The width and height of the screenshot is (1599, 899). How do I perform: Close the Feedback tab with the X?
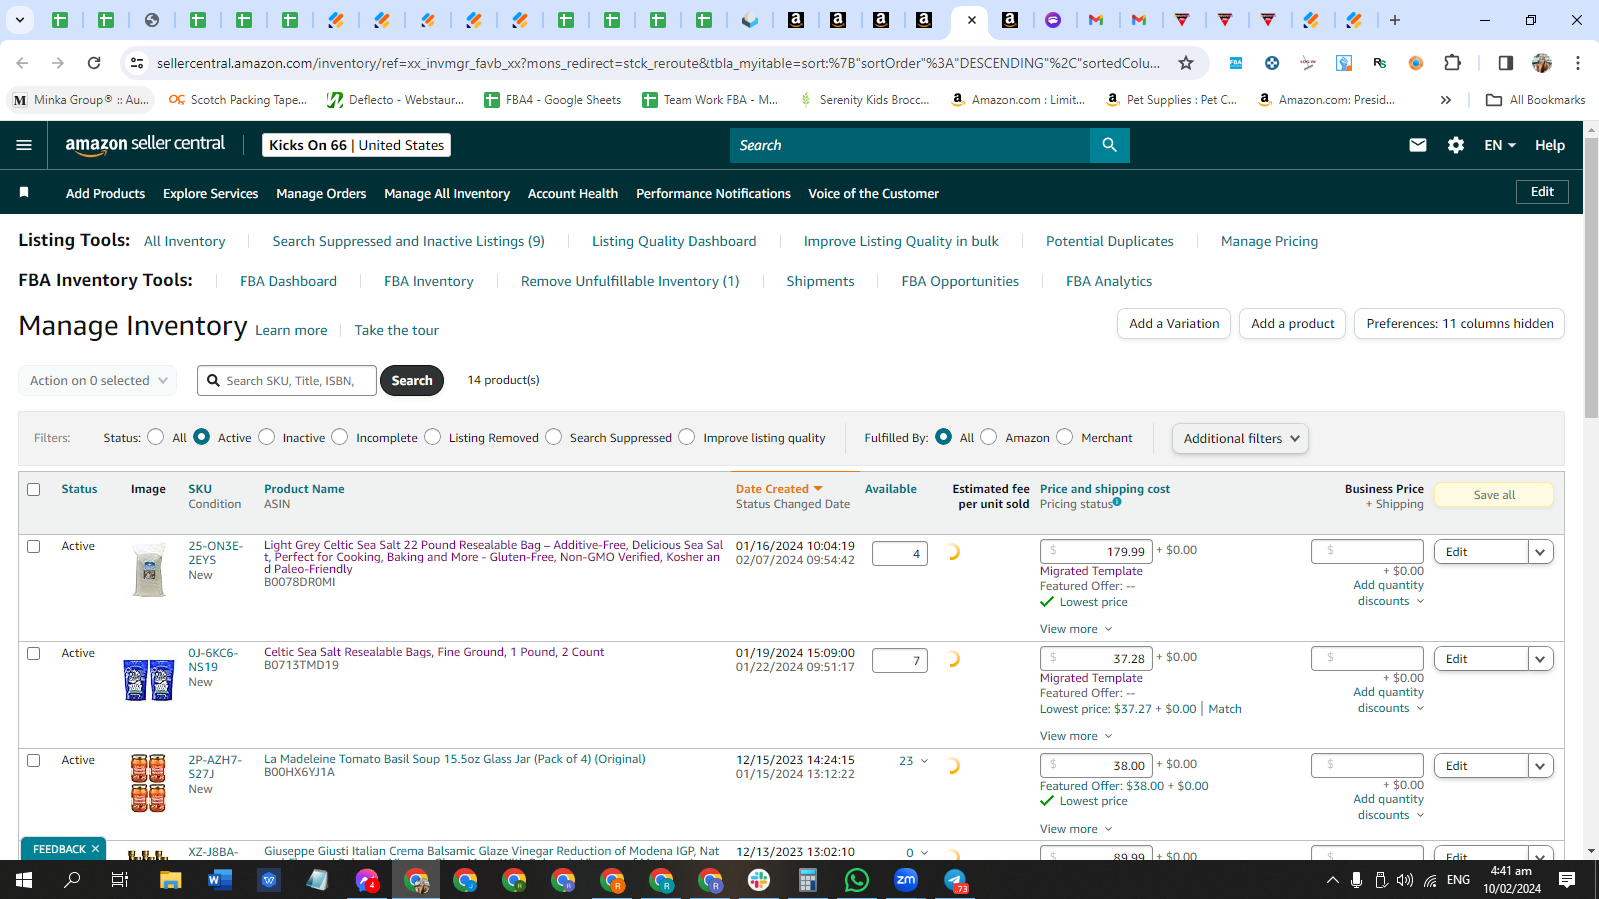[95, 849]
